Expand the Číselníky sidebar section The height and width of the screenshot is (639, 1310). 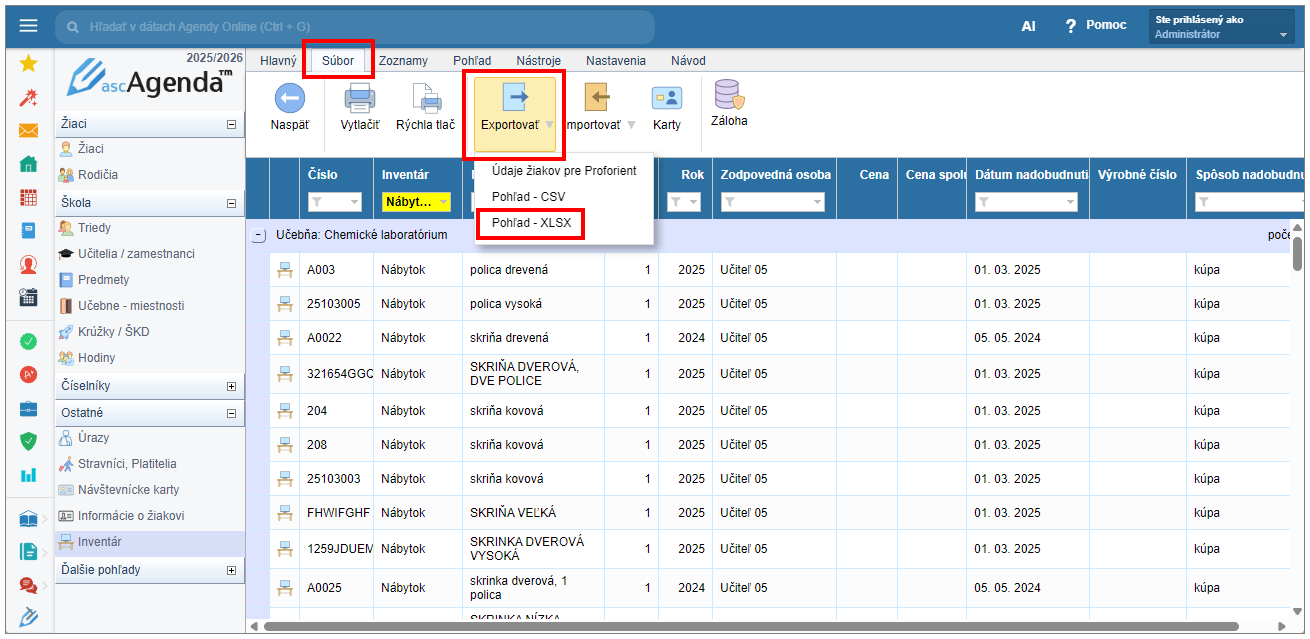232,386
